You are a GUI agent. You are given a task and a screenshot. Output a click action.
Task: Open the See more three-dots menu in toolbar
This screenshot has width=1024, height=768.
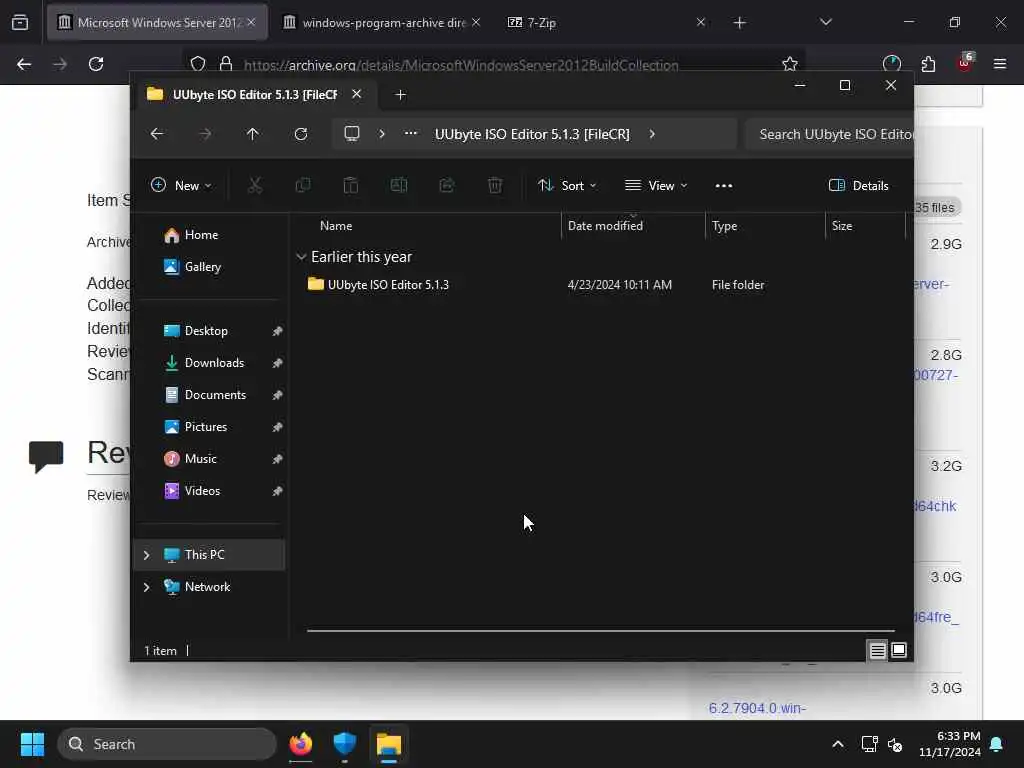[724, 185]
